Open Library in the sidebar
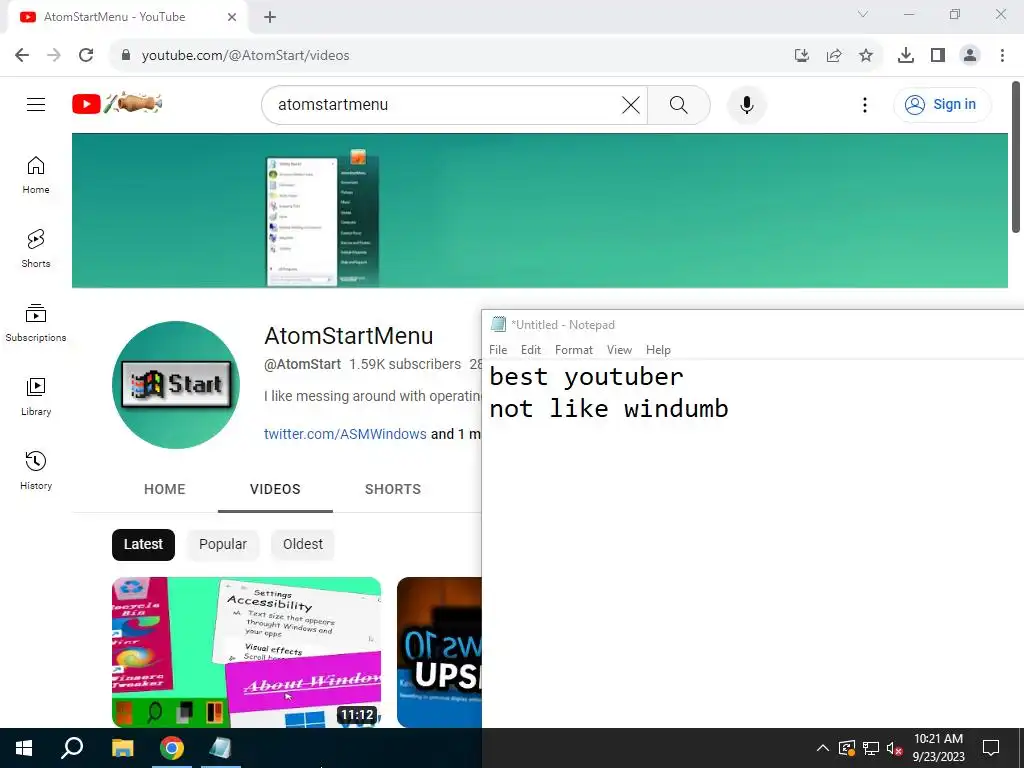Viewport: 1024px width, 768px height. (x=36, y=396)
